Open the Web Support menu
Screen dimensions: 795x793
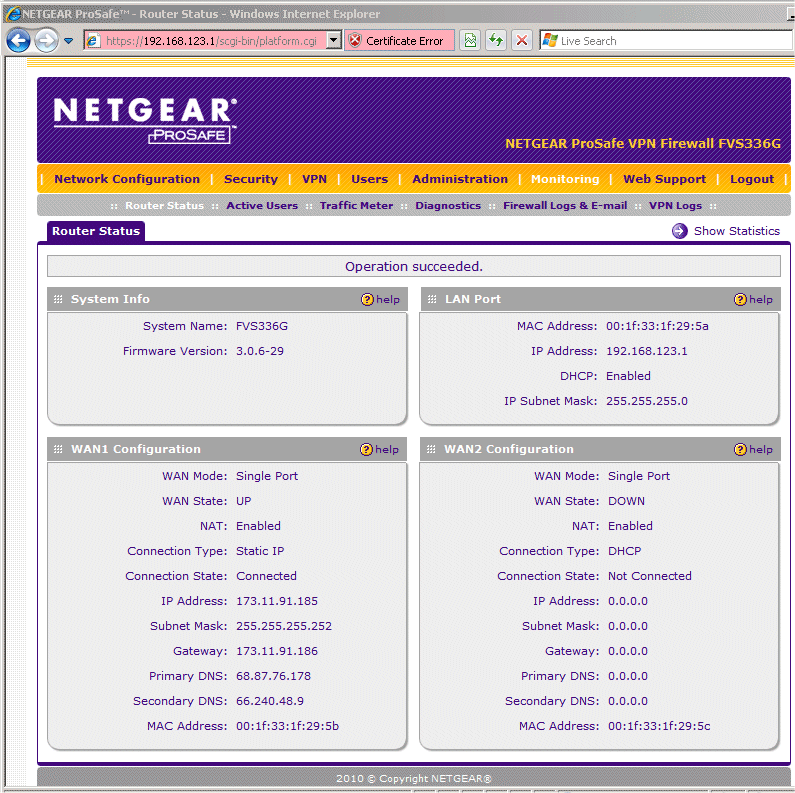(x=664, y=179)
